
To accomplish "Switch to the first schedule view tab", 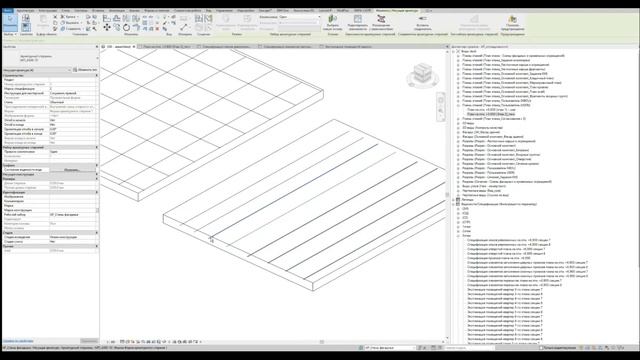I will (226, 47).
